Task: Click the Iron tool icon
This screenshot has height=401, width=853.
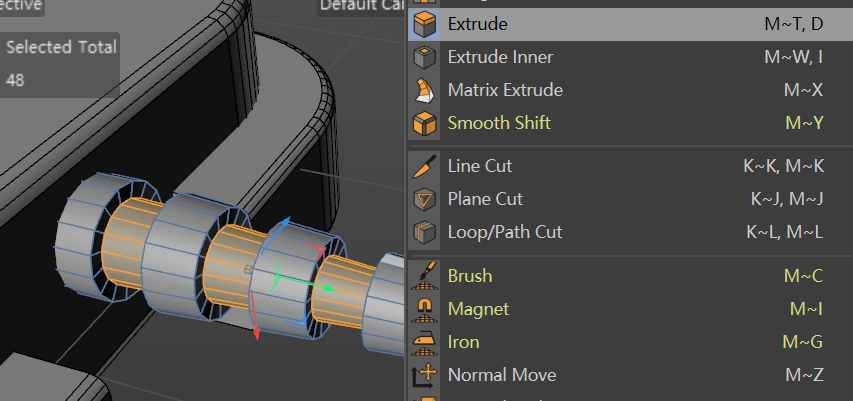Action: pos(424,343)
